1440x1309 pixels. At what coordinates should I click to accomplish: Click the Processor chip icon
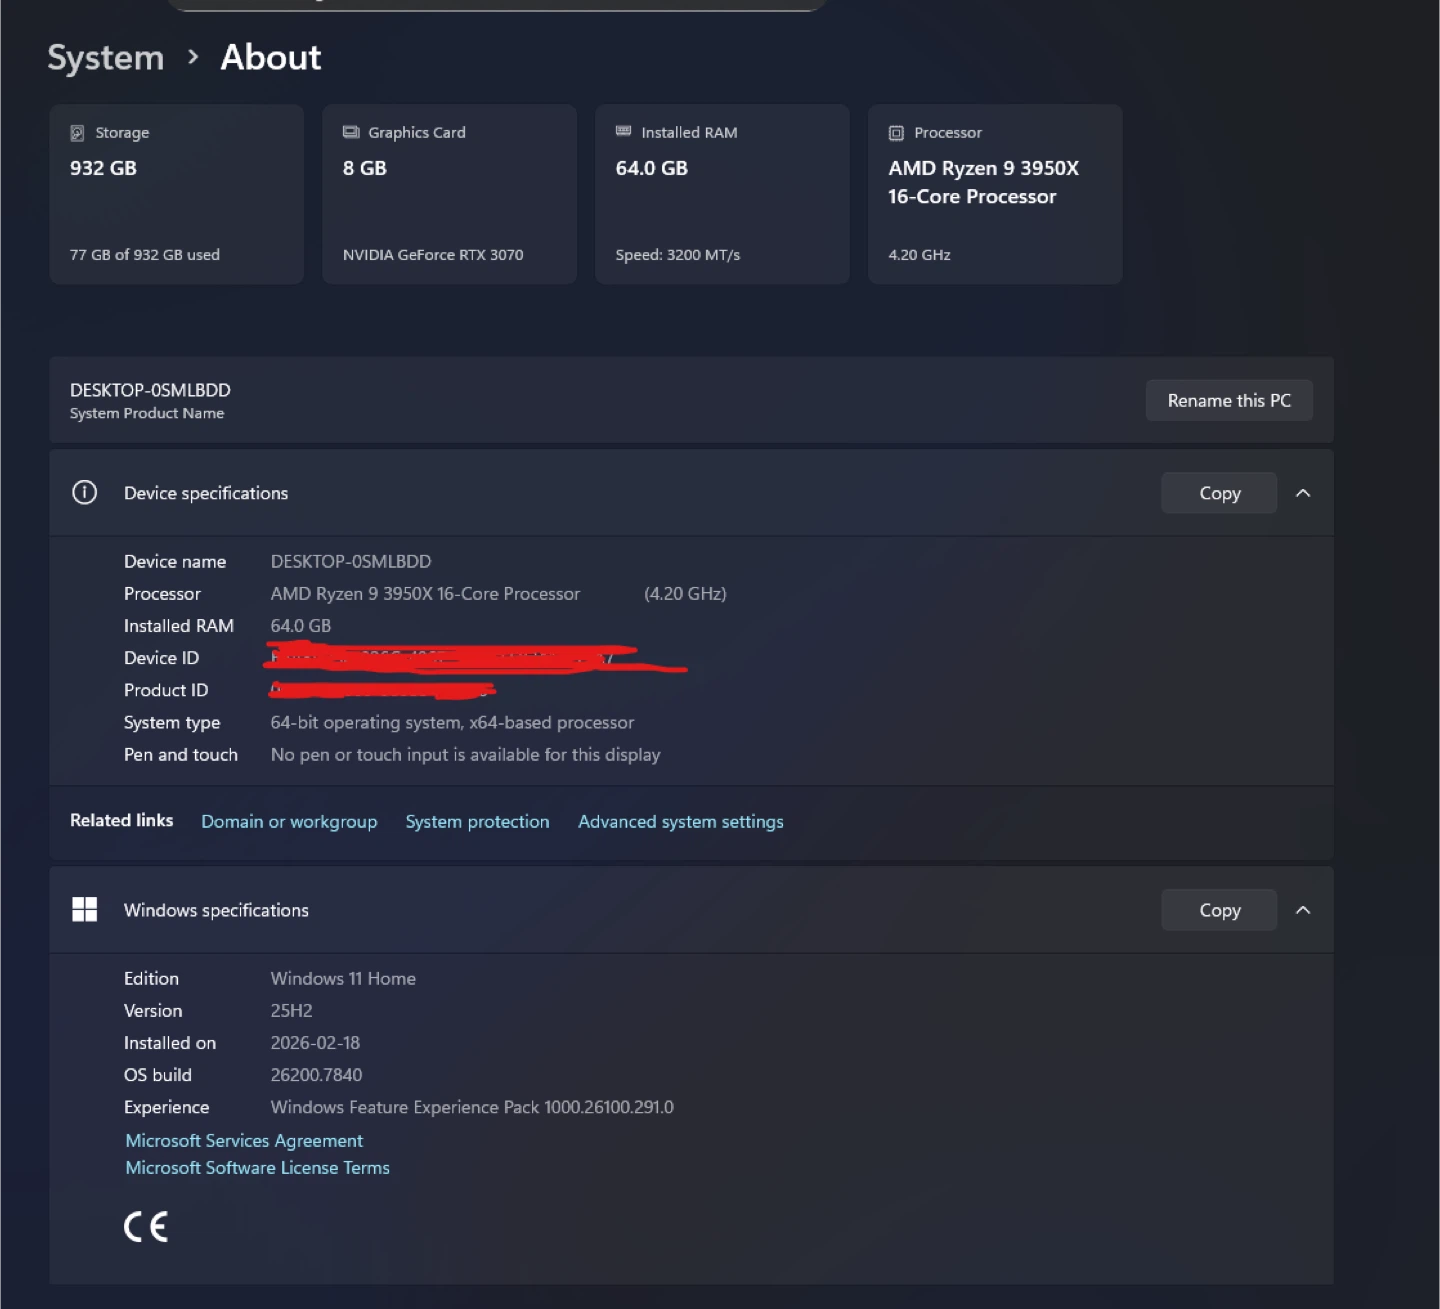[896, 133]
